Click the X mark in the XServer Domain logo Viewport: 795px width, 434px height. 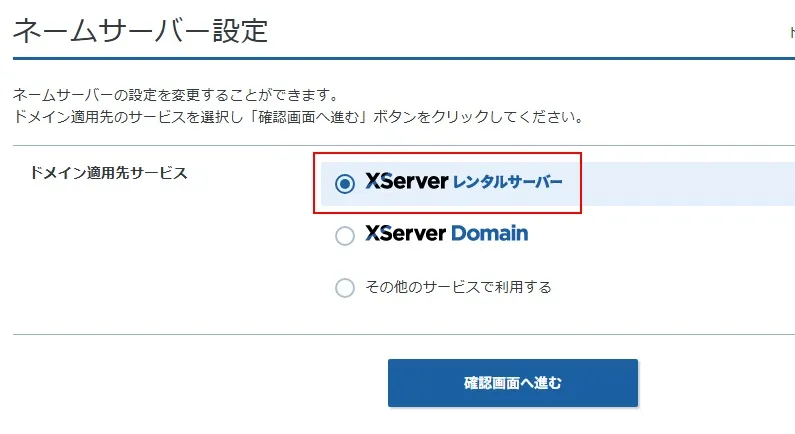point(374,234)
